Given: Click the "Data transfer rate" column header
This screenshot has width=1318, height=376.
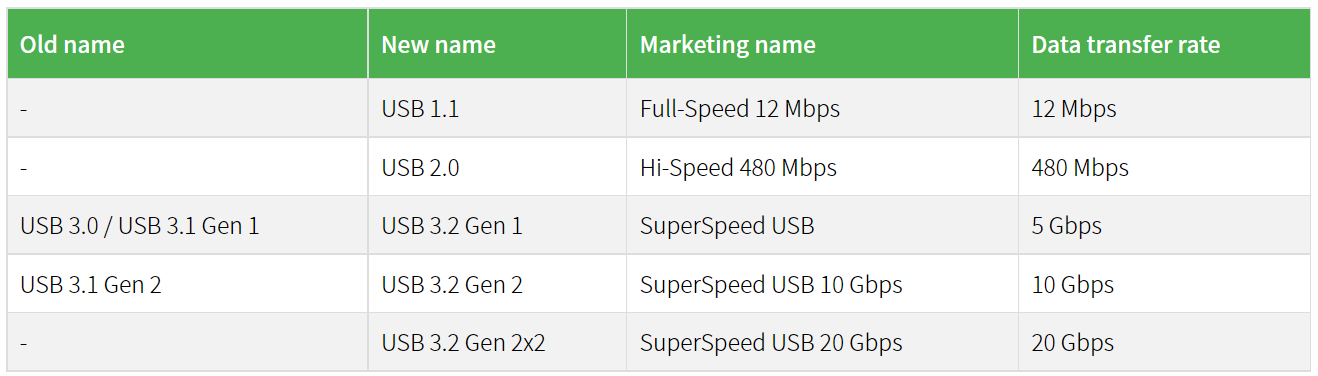Looking at the screenshot, I should coord(1164,44).
